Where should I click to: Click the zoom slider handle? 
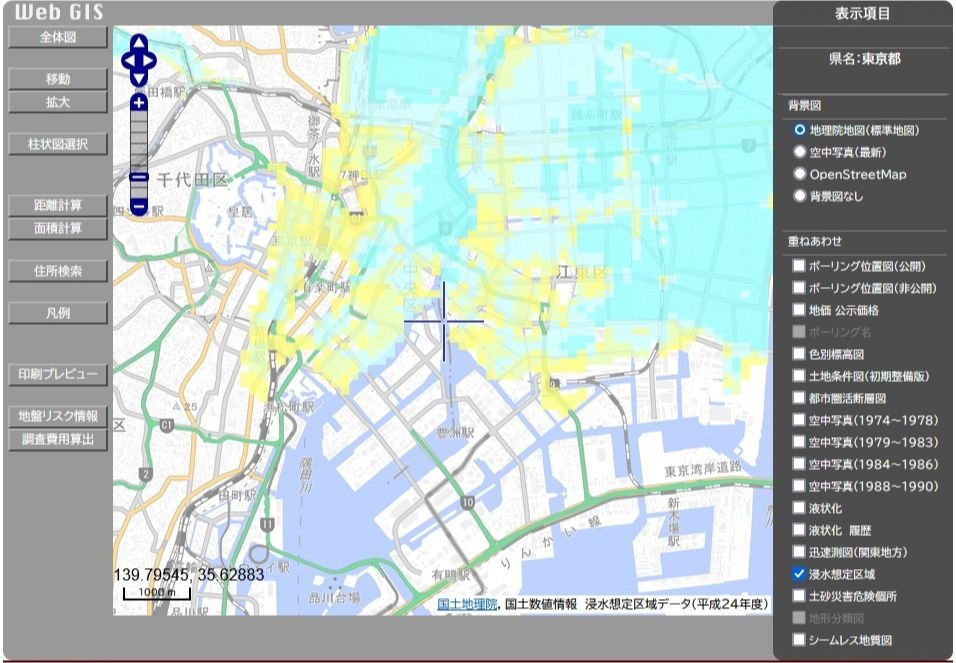tap(139, 178)
